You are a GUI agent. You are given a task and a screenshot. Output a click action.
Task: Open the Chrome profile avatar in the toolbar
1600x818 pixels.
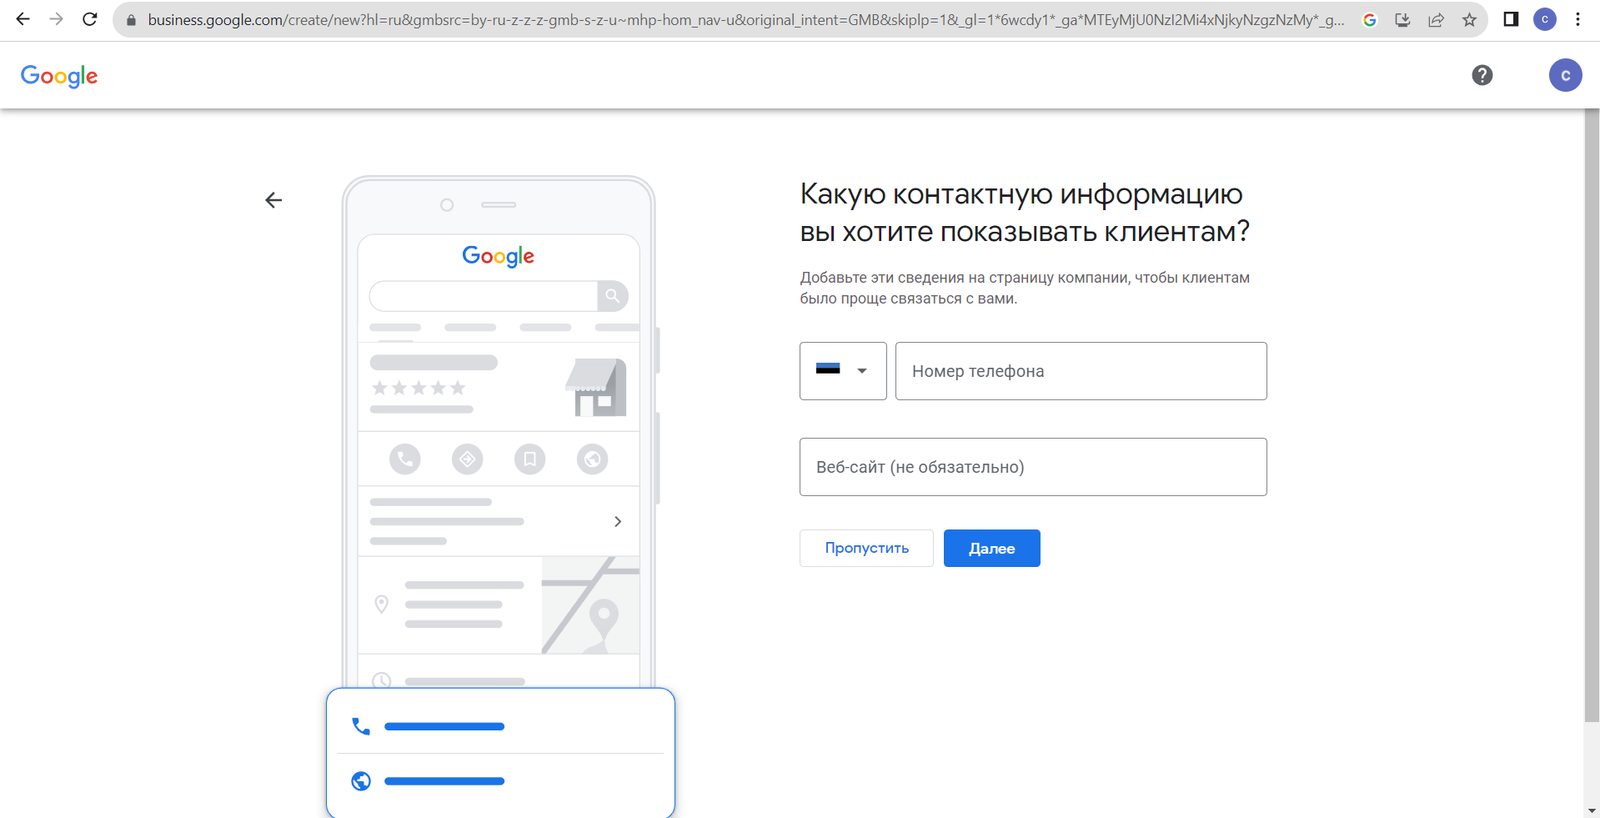[x=1545, y=19]
